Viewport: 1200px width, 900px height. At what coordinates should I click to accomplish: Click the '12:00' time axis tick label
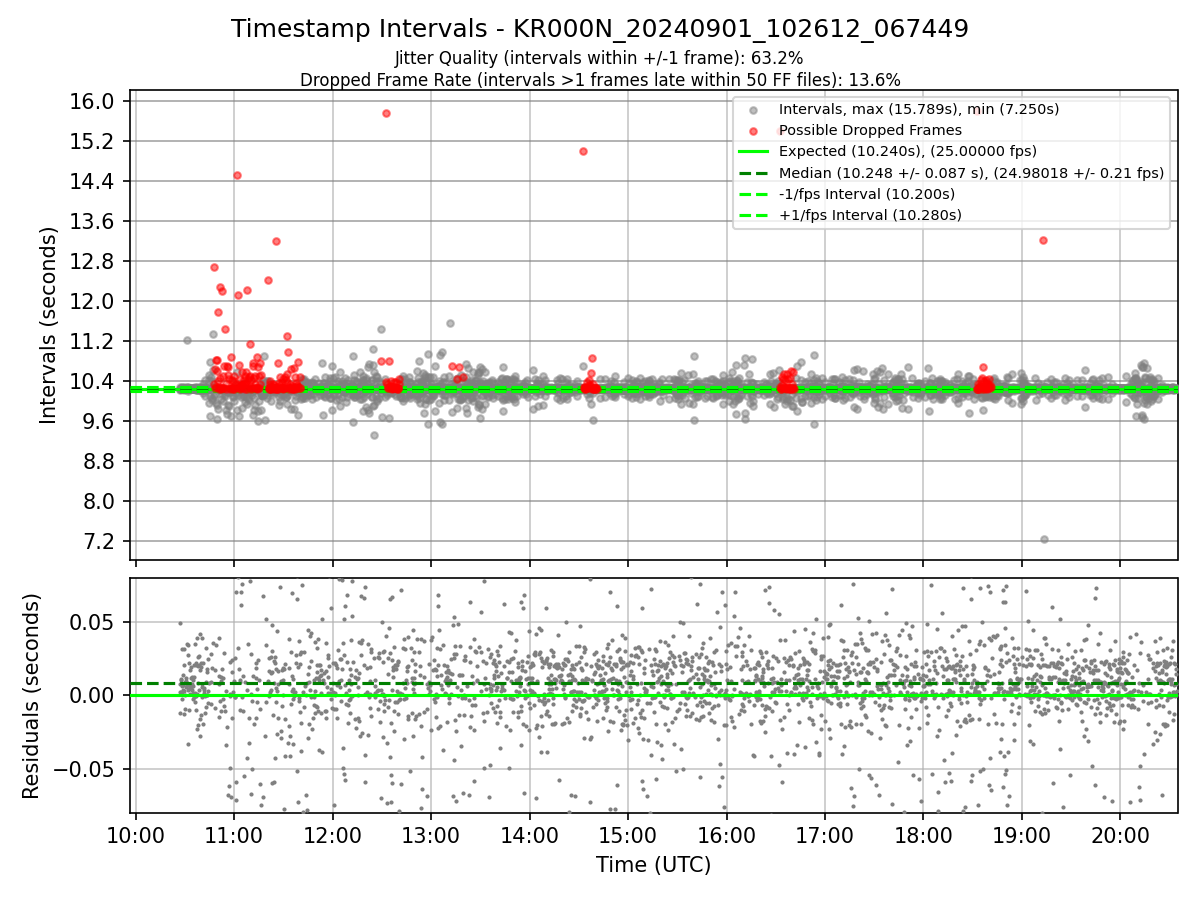[x=332, y=834]
